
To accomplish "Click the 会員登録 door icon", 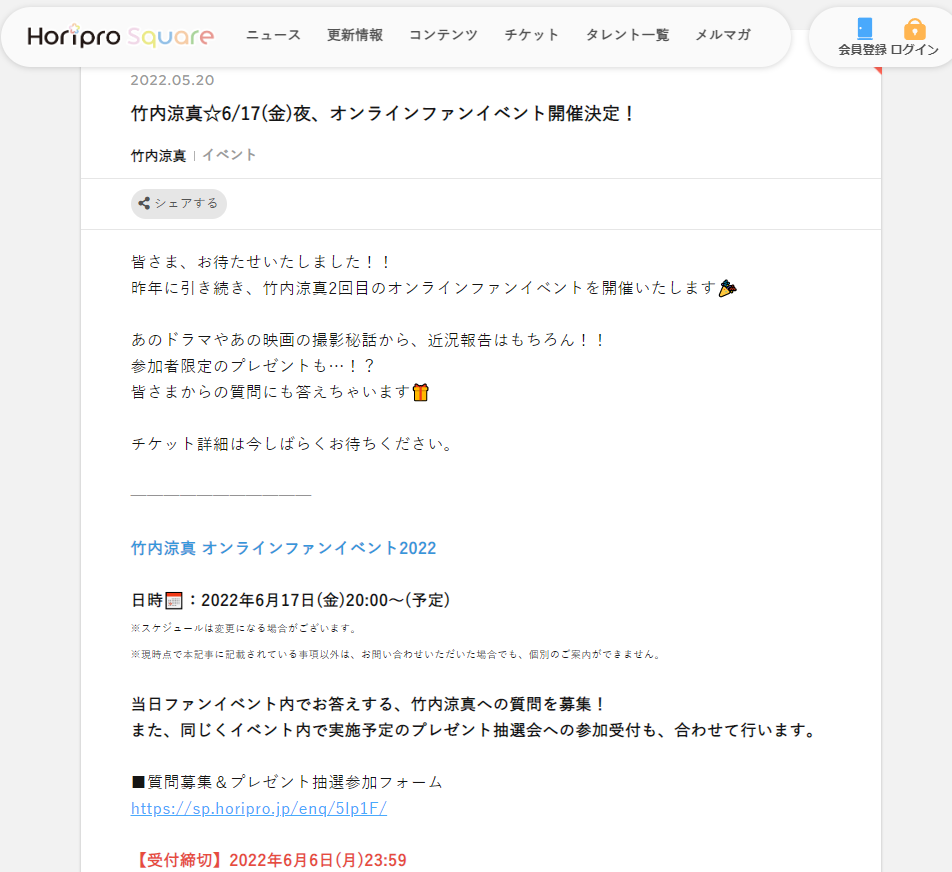I will click(865, 29).
